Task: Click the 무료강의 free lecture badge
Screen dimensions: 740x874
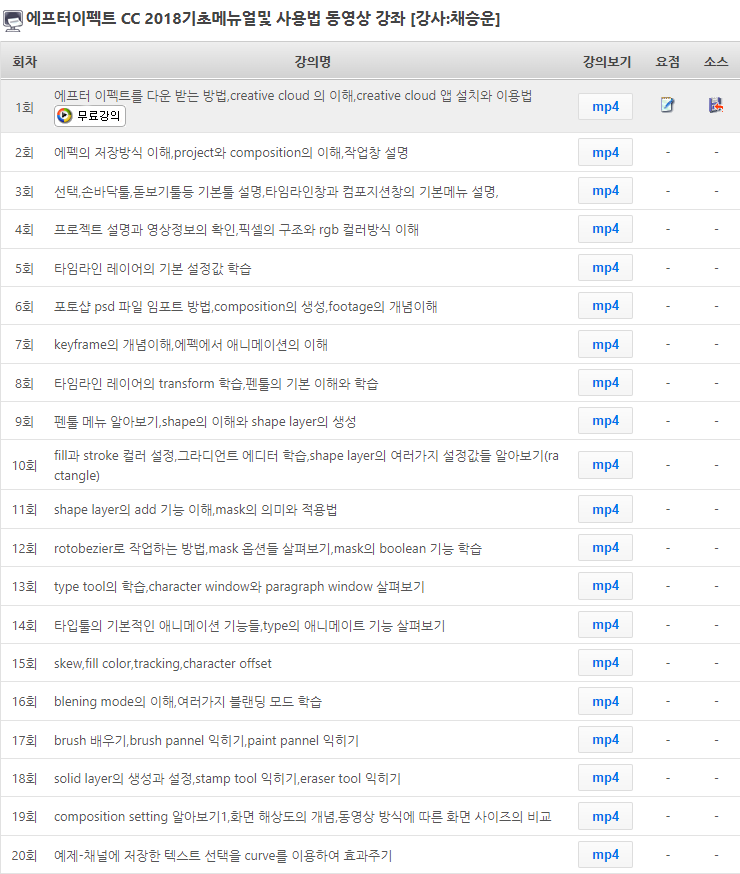Action: click(90, 116)
